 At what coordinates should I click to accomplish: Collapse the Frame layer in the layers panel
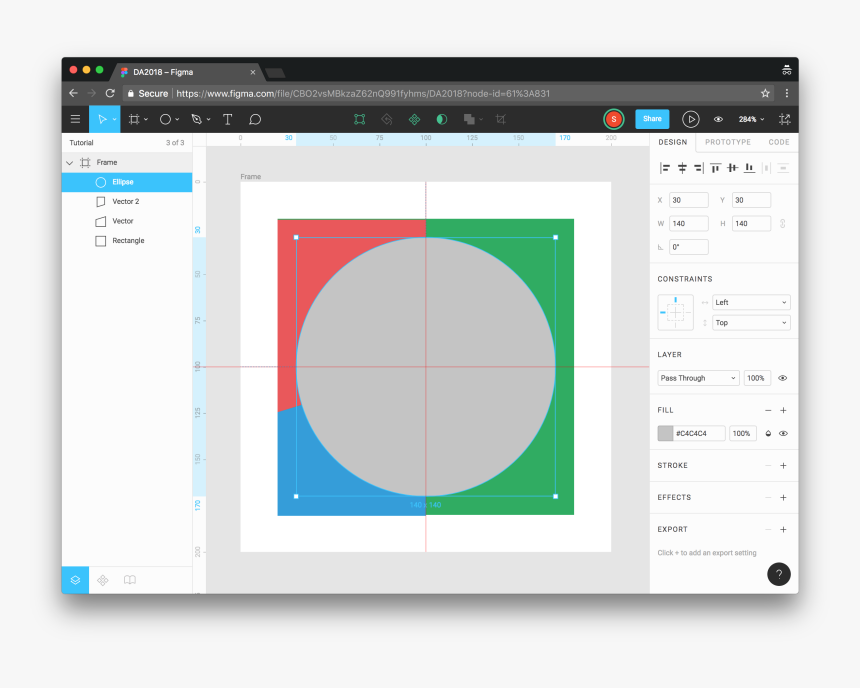tap(69, 162)
